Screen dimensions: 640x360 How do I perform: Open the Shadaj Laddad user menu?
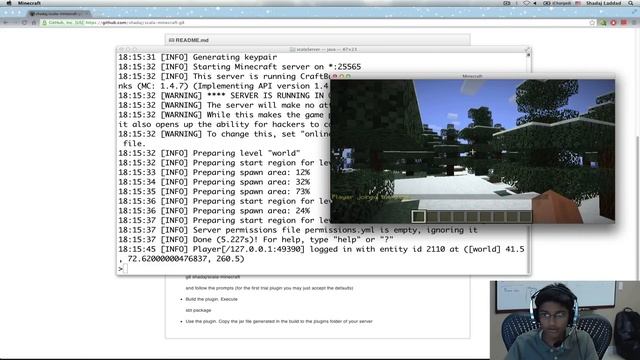coord(603,3)
